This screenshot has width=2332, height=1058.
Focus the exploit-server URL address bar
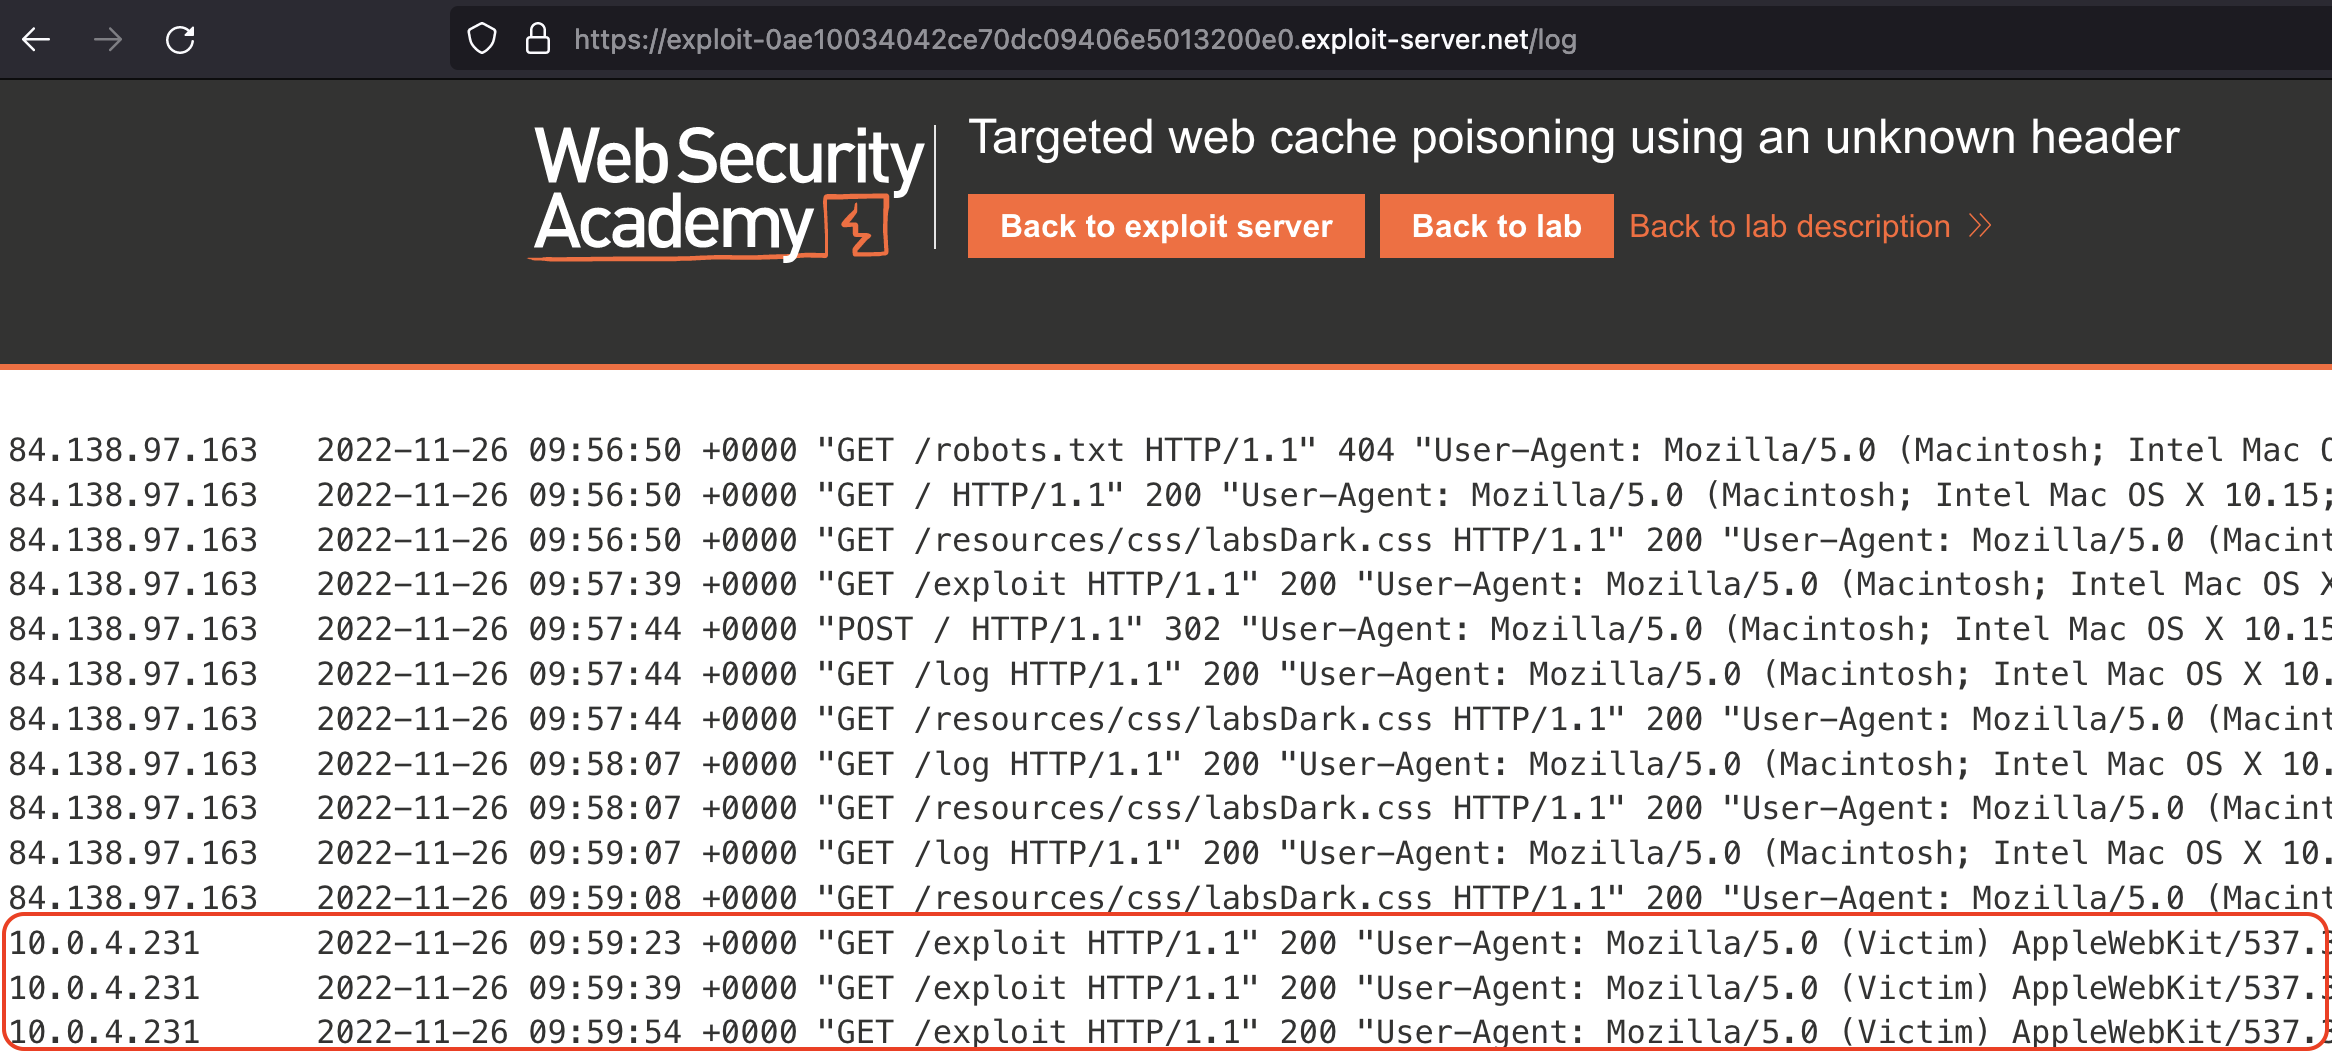click(1075, 40)
